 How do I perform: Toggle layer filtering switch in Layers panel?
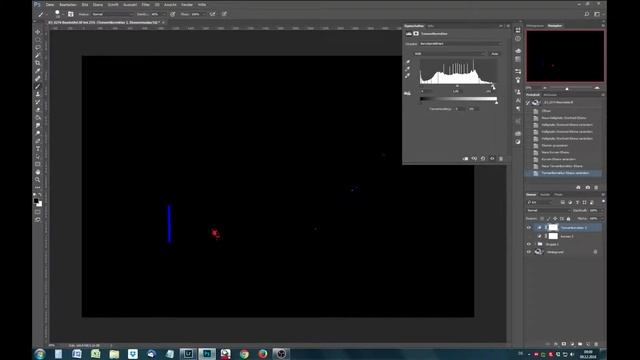tap(603, 202)
